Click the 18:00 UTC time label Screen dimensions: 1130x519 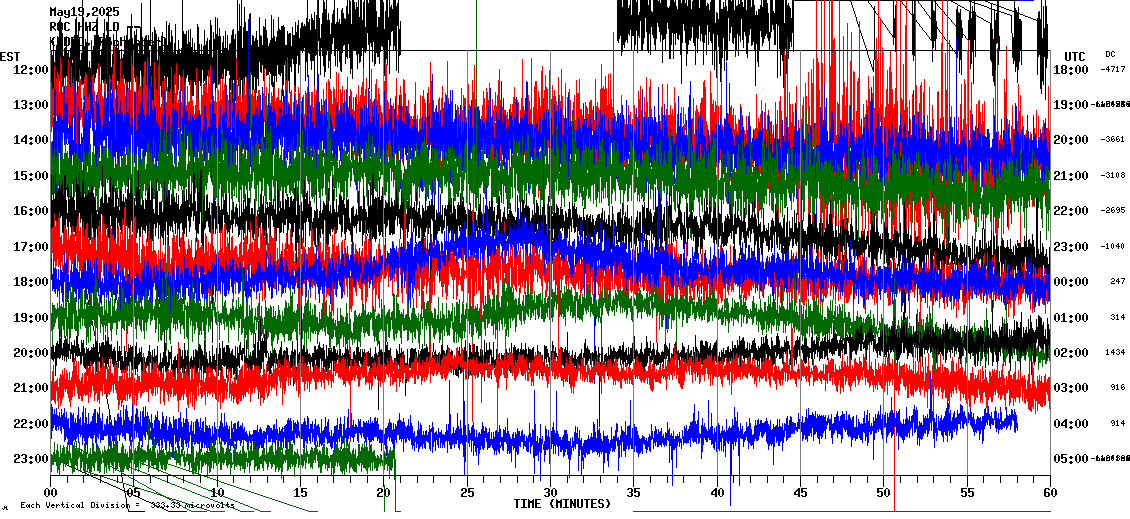[x=1071, y=69]
